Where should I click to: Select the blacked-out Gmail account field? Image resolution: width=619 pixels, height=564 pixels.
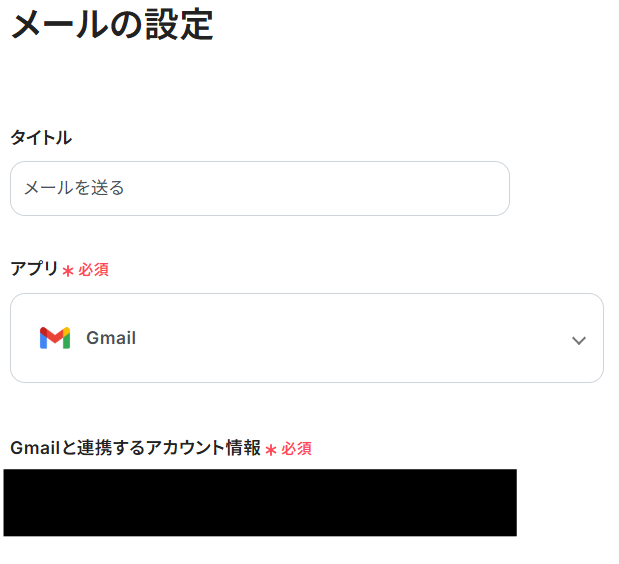point(260,502)
